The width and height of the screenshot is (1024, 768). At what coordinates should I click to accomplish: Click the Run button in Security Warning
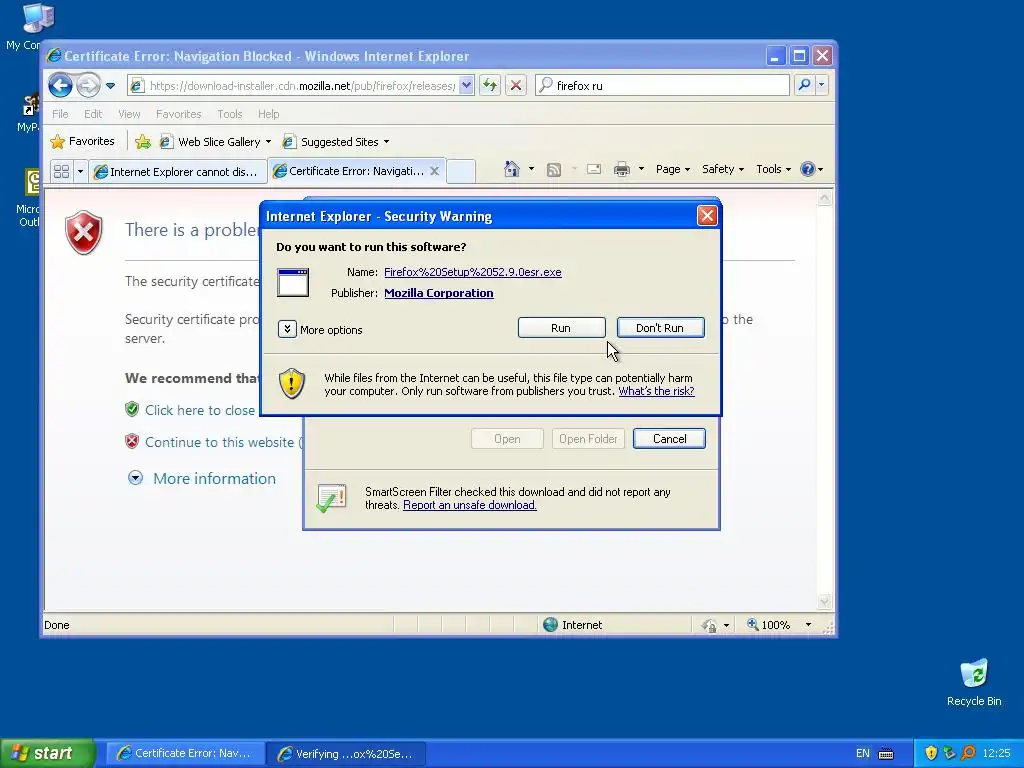click(561, 328)
